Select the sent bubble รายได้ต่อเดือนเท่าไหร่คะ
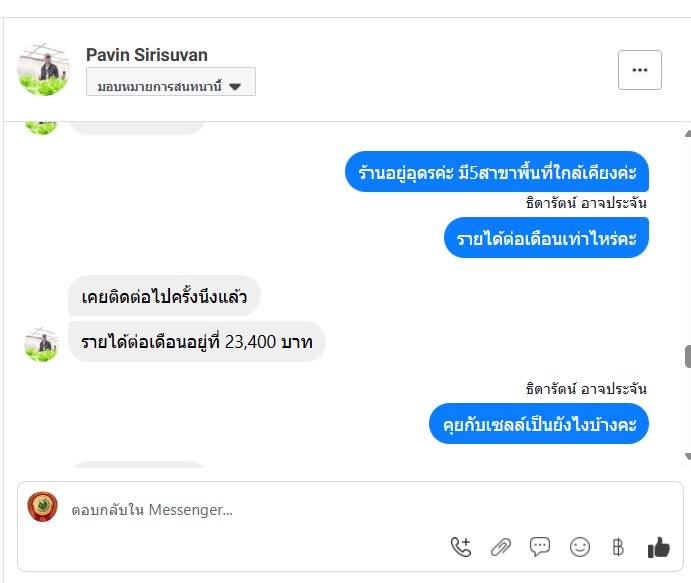This screenshot has height=583, width=691. click(546, 238)
